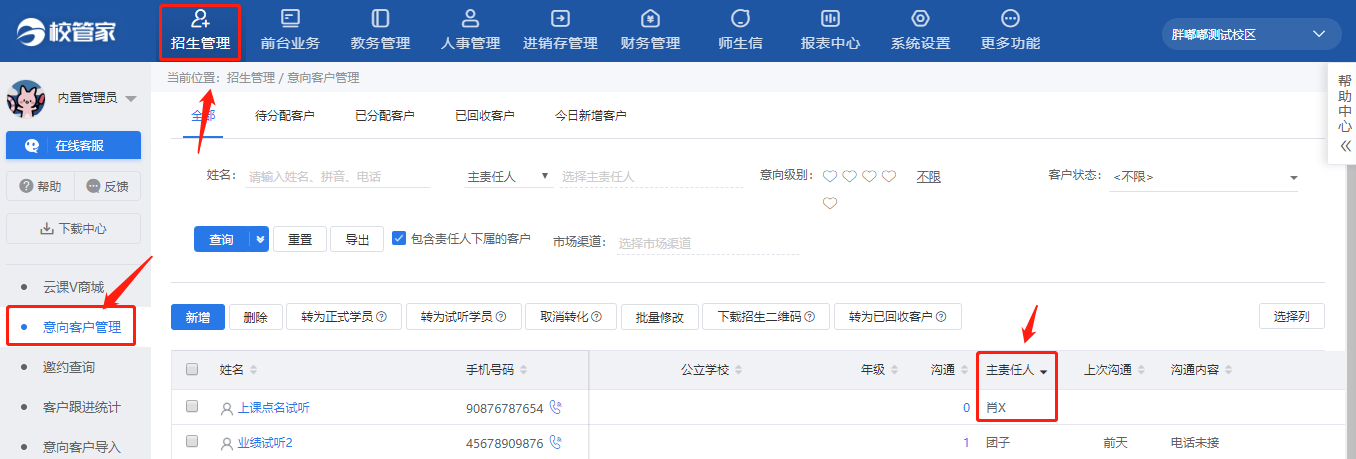Open 邀约查询 in sidebar
The image size is (1356, 459).
tap(69, 367)
